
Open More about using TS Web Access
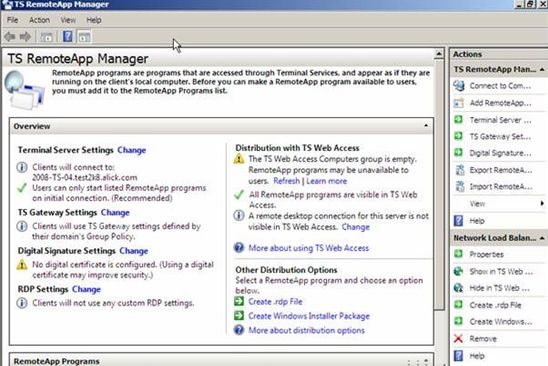308,248
